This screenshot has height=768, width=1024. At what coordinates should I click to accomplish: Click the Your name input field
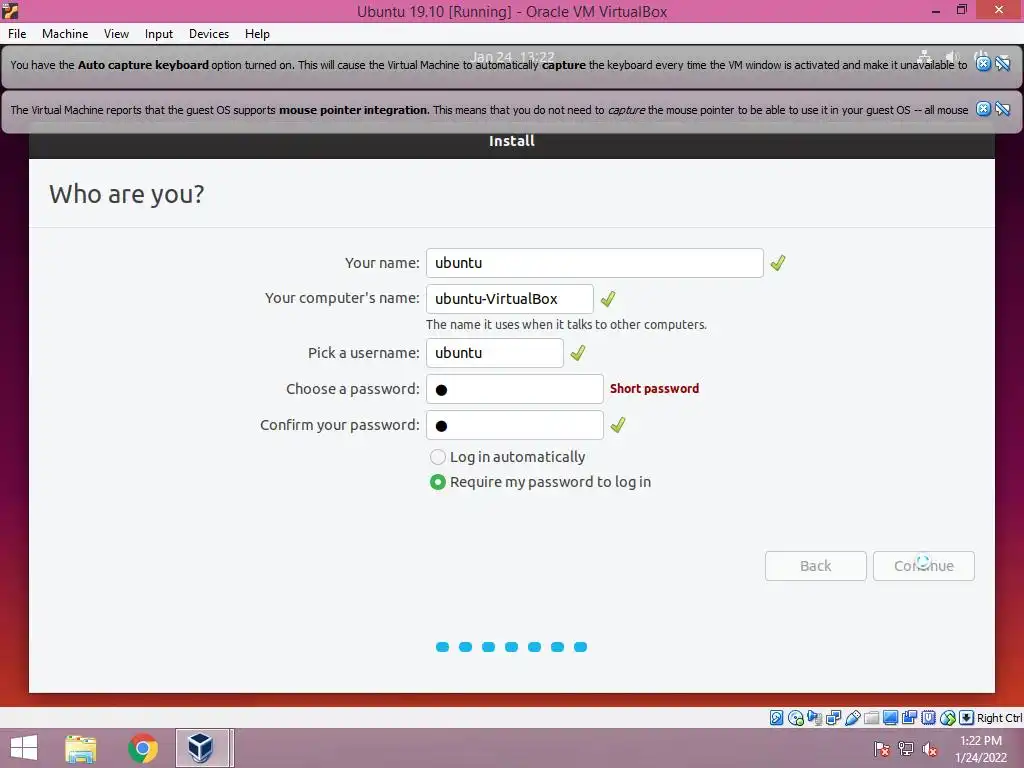coord(594,263)
